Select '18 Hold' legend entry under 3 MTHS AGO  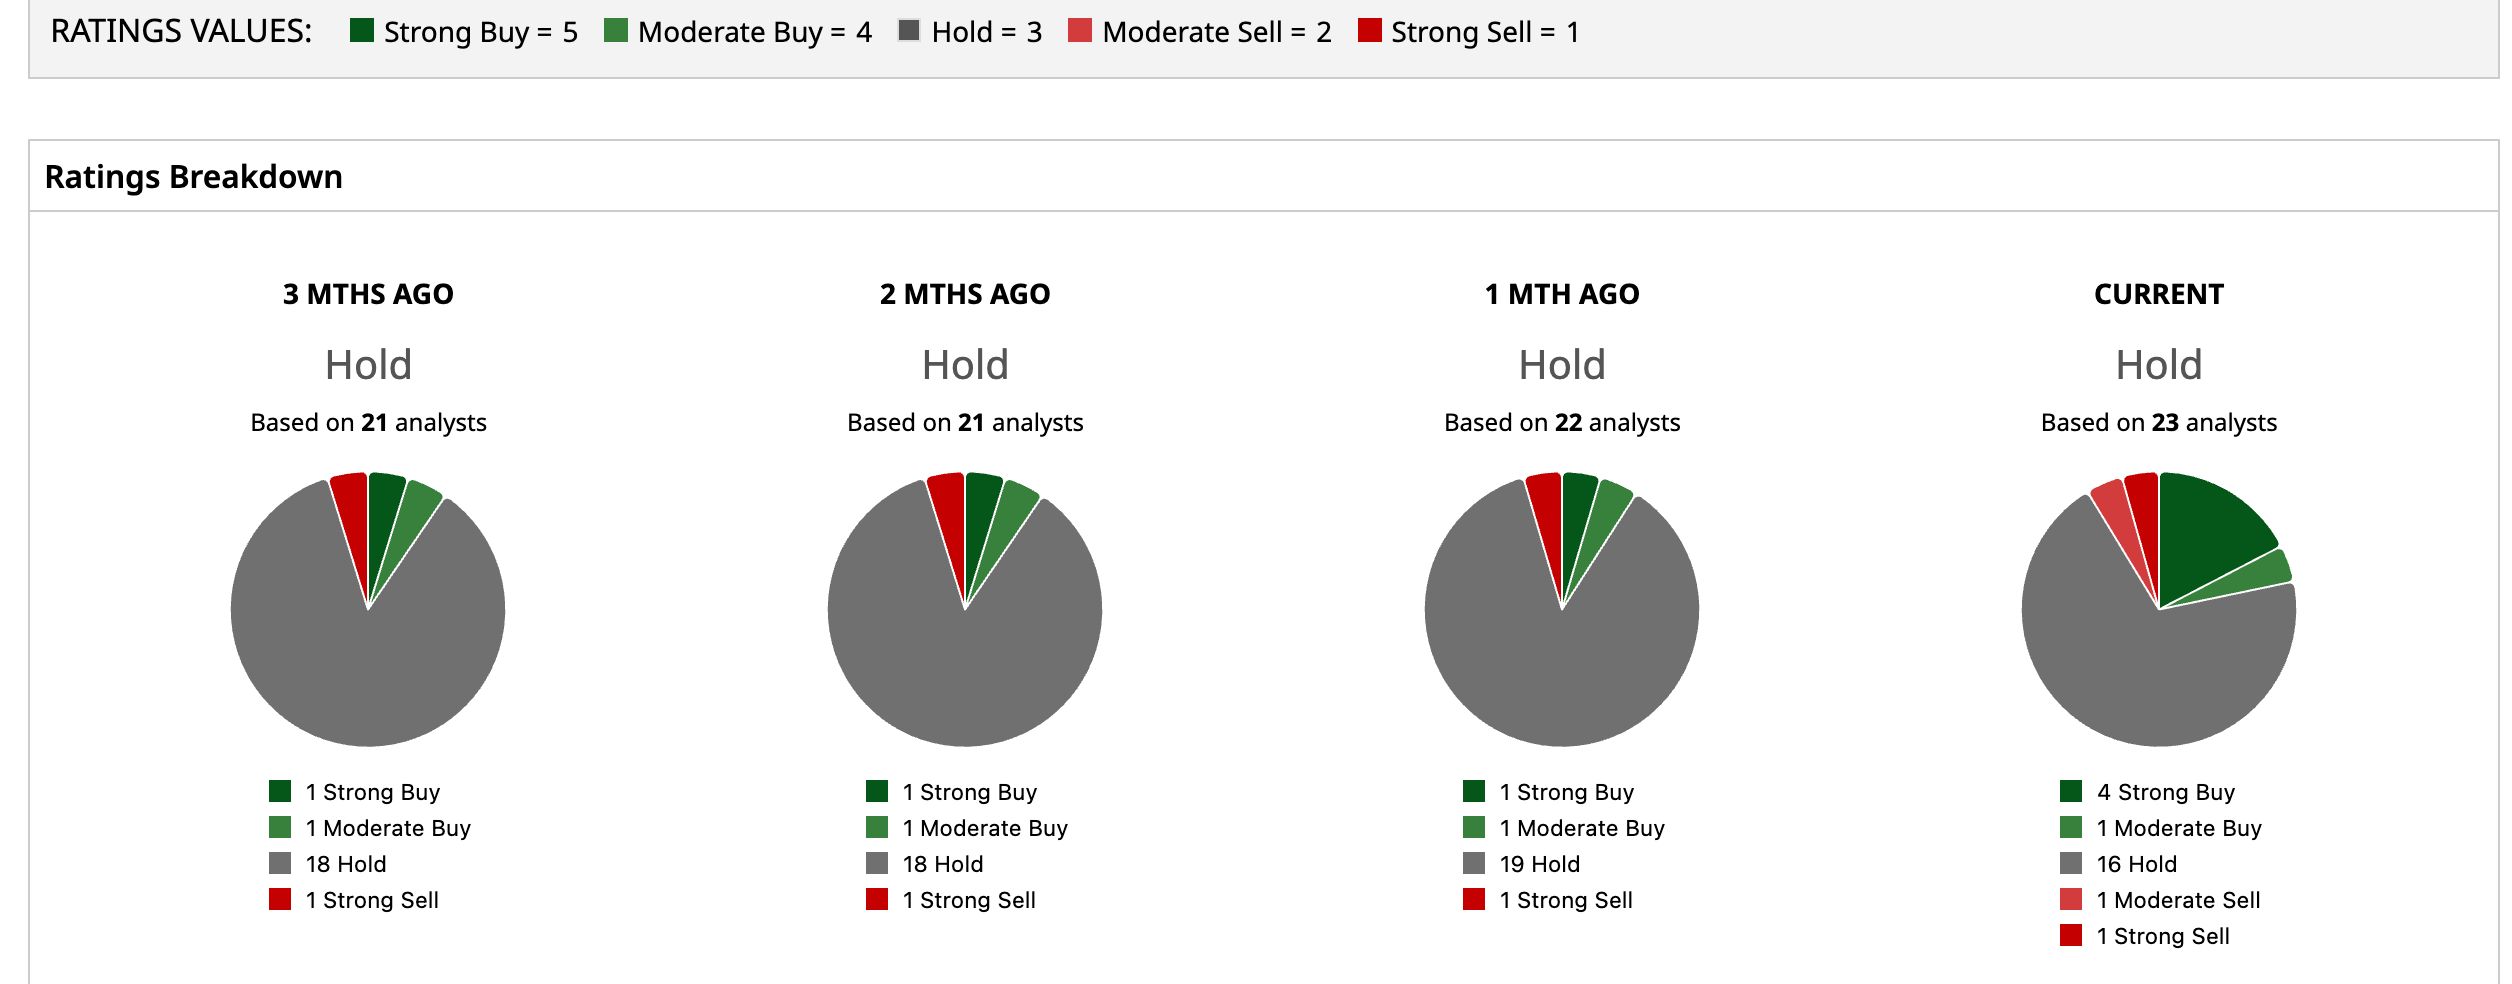[x=327, y=864]
